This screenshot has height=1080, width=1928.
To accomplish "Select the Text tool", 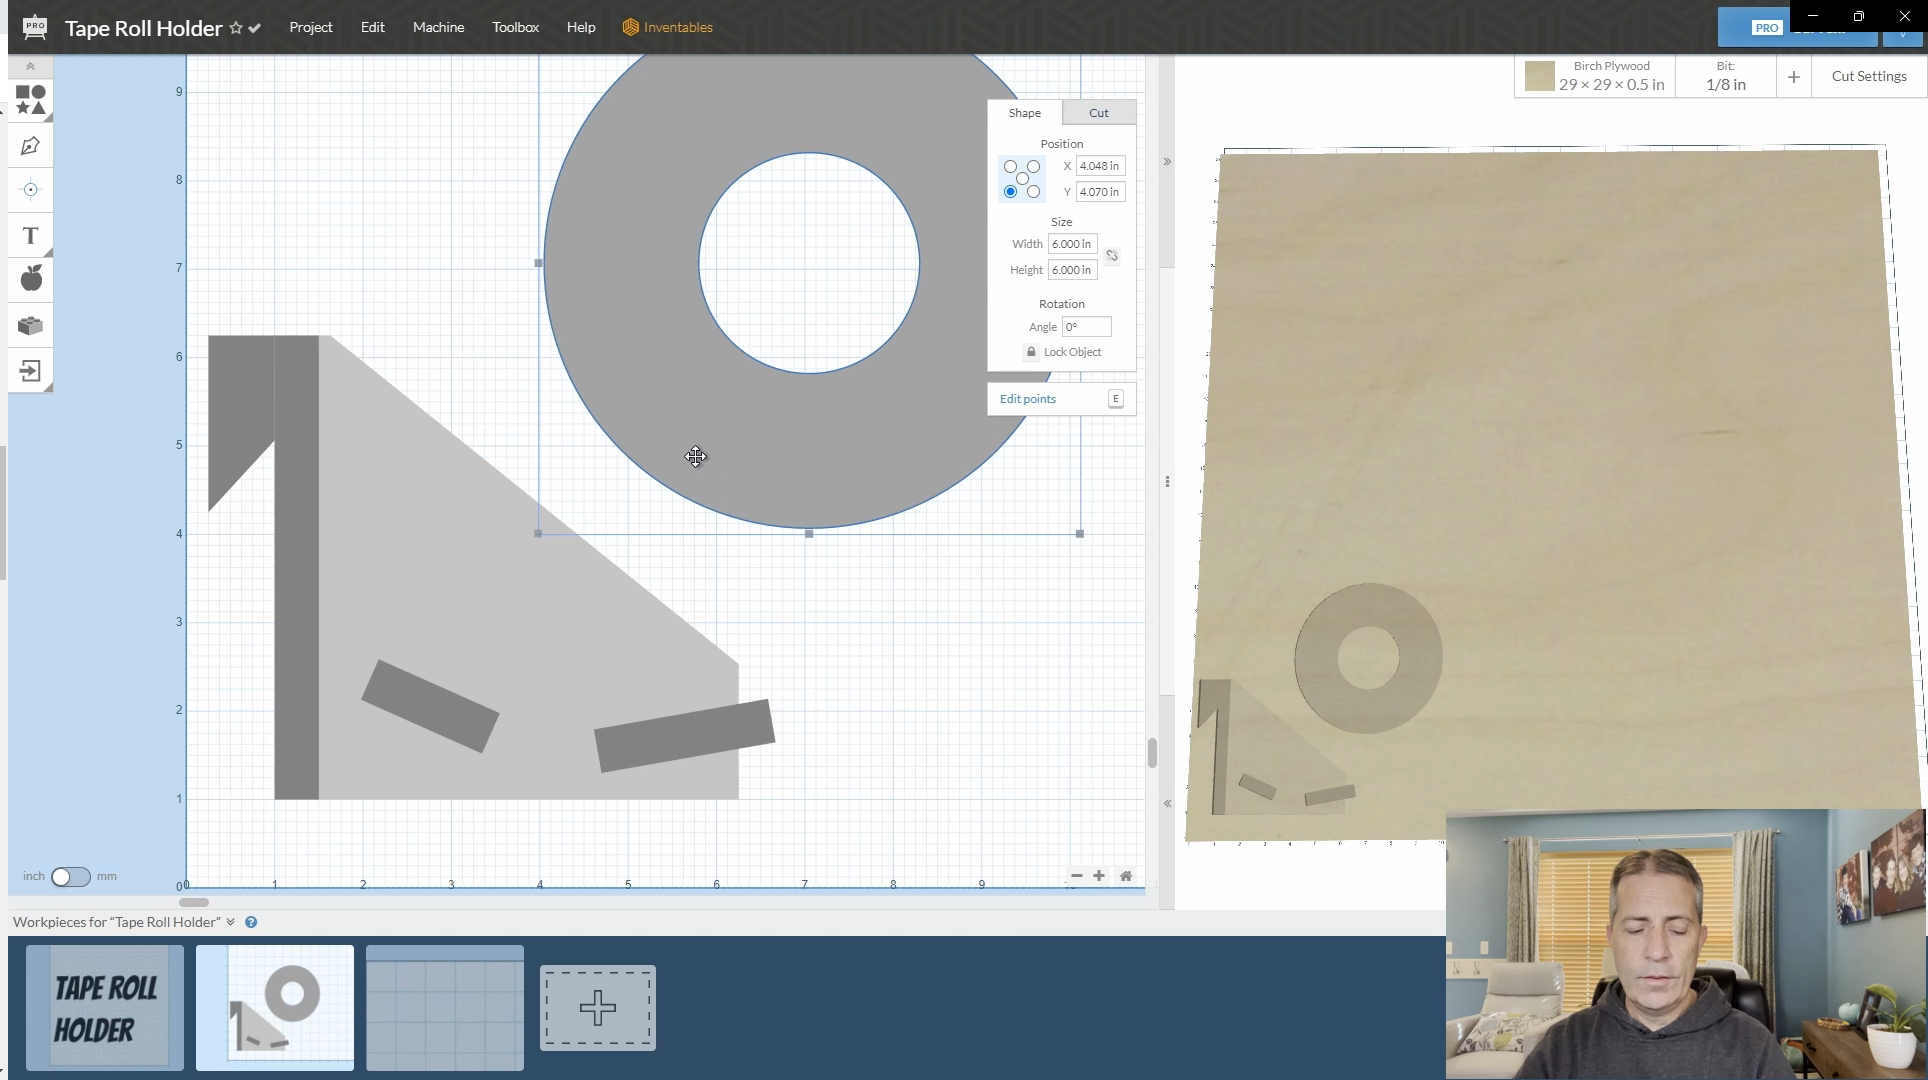I will click(30, 236).
